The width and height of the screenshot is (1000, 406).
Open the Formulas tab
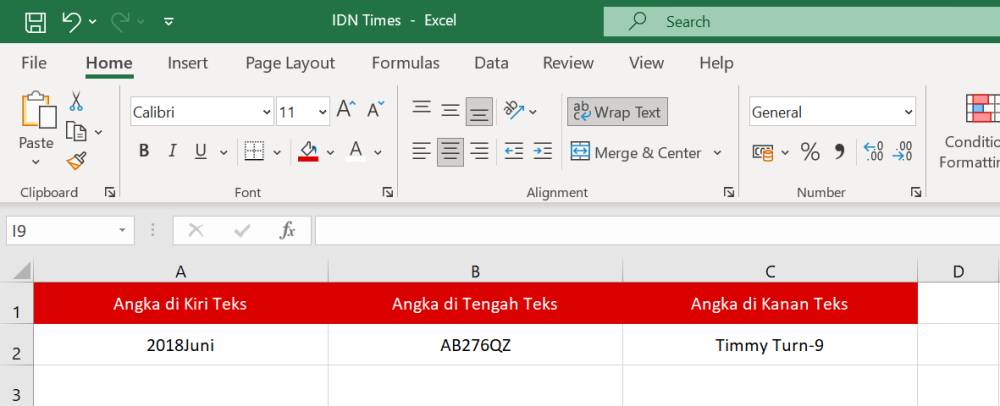coord(406,63)
